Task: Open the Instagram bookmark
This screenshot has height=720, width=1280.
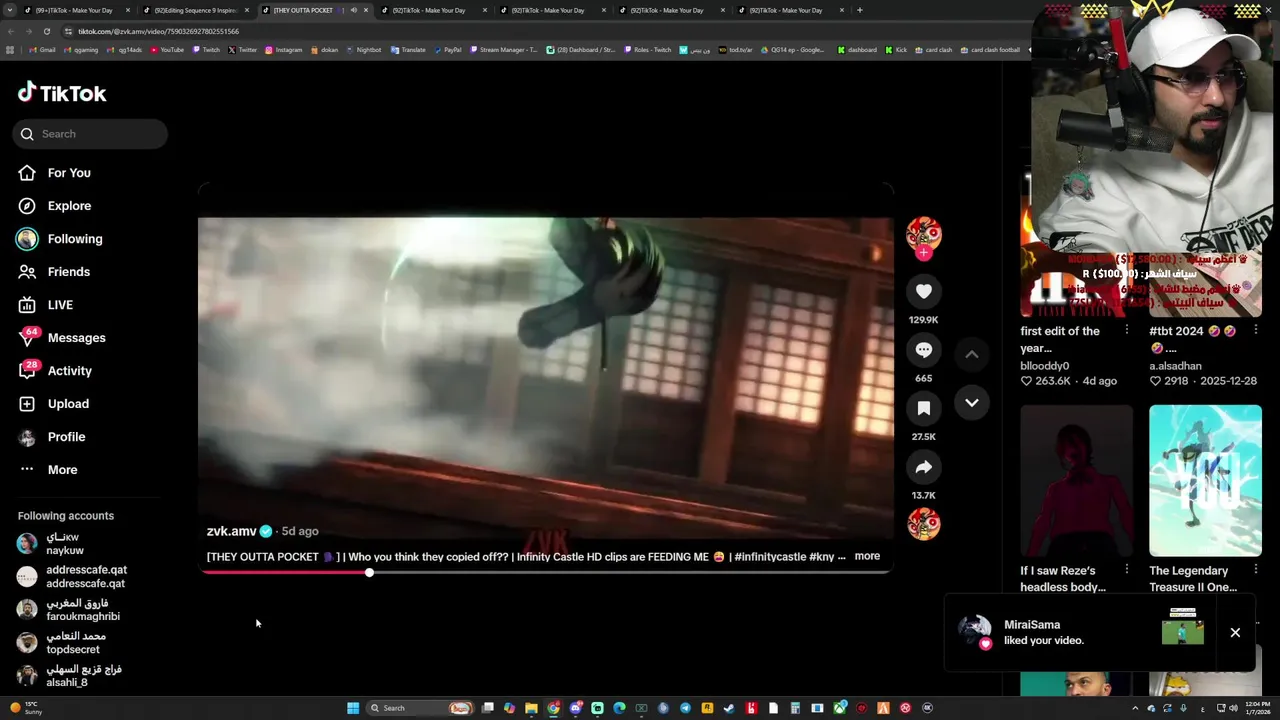Action: 283,49
